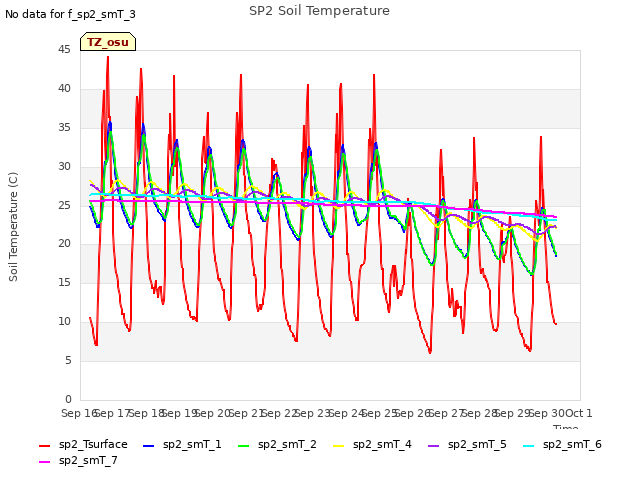640x480 pixels.
Task: Click the sp2_smT_5 legend entry
Action: 467,444
